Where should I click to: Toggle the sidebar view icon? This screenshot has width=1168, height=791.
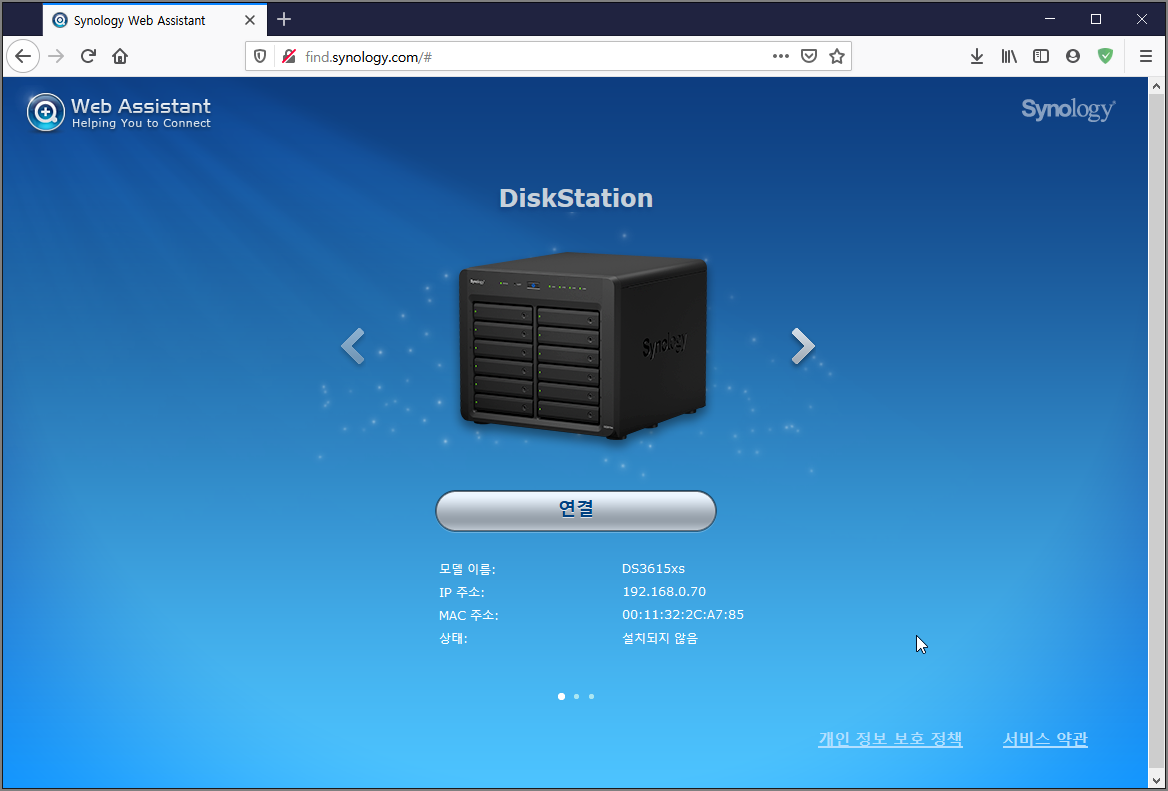1041,57
